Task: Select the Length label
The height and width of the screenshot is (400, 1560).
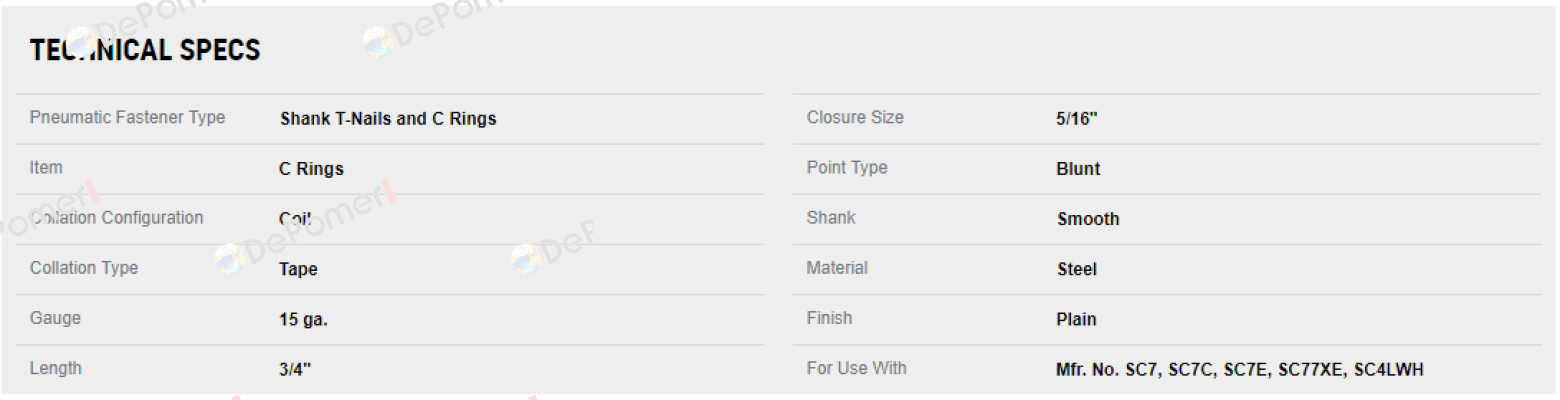Action: (56, 368)
